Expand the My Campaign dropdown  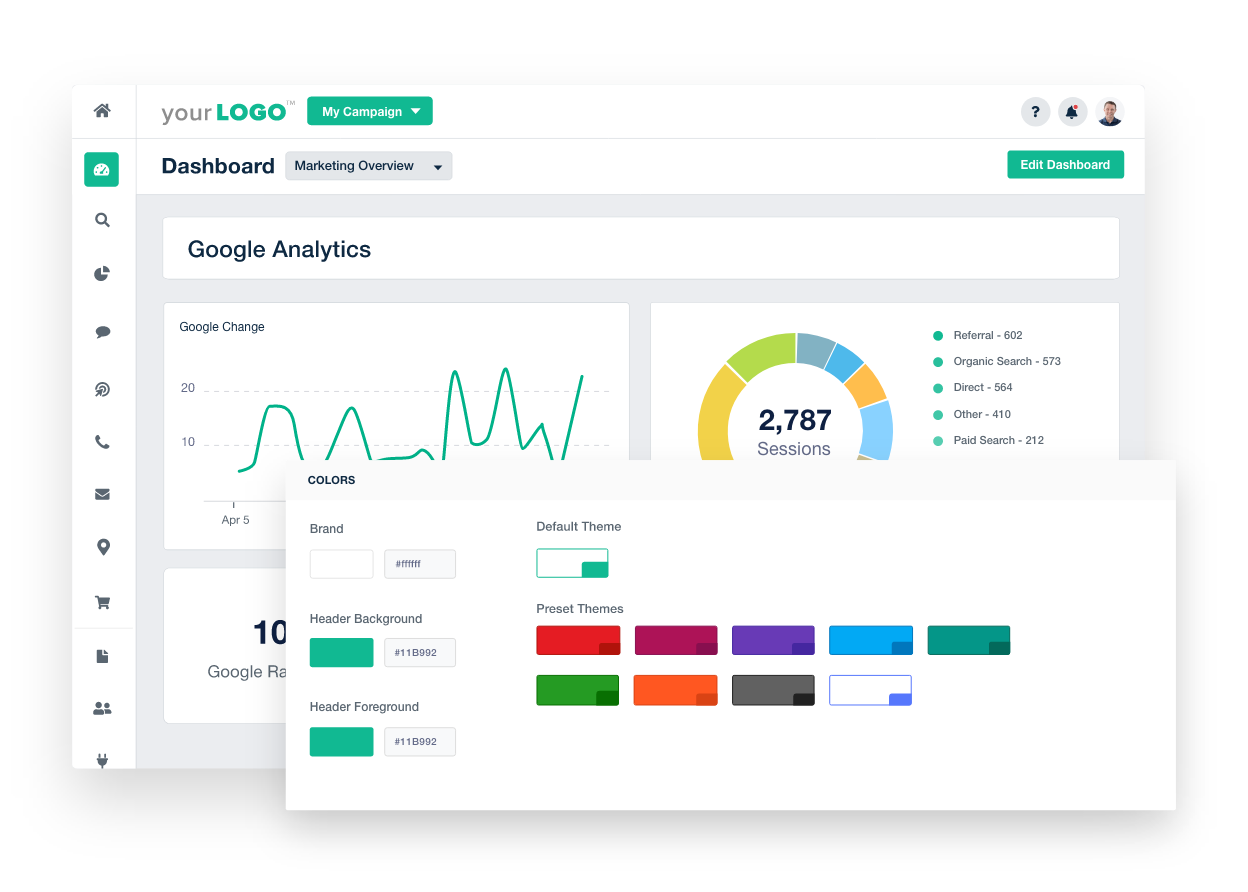[x=370, y=112]
